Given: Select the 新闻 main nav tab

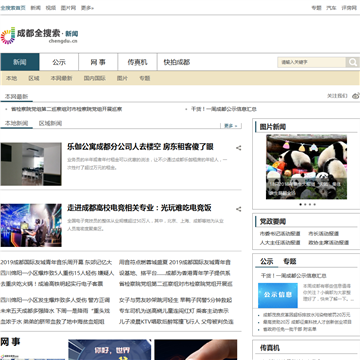Looking at the screenshot, I should pyautogui.click(x=20, y=62).
